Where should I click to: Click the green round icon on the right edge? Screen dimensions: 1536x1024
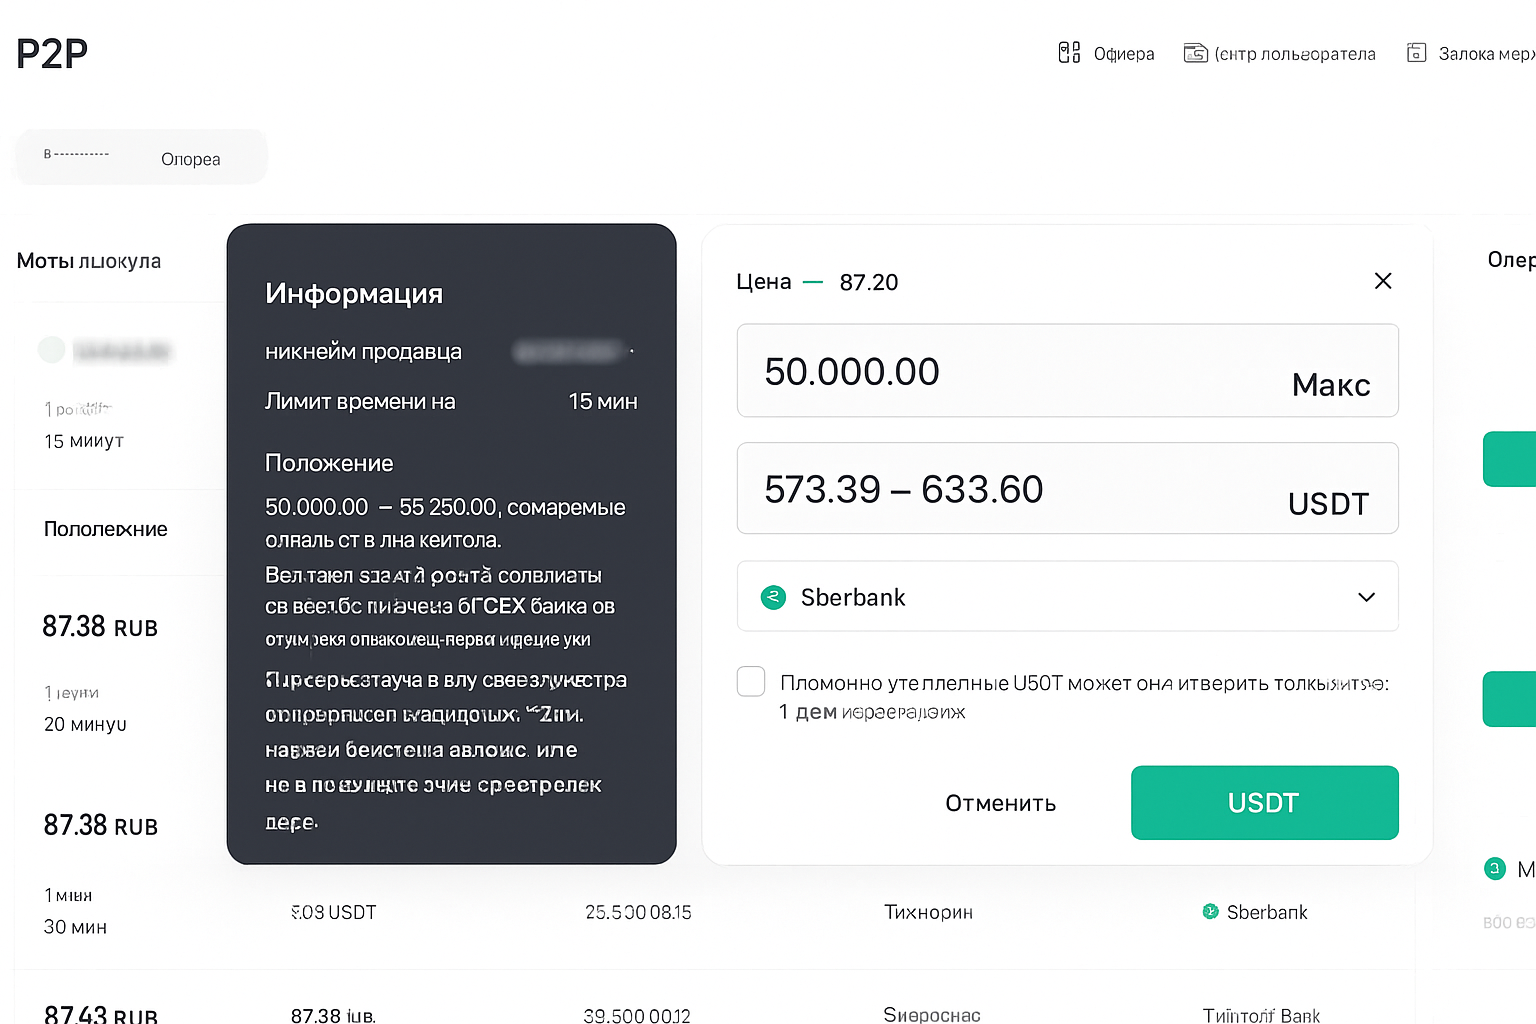point(1495,868)
